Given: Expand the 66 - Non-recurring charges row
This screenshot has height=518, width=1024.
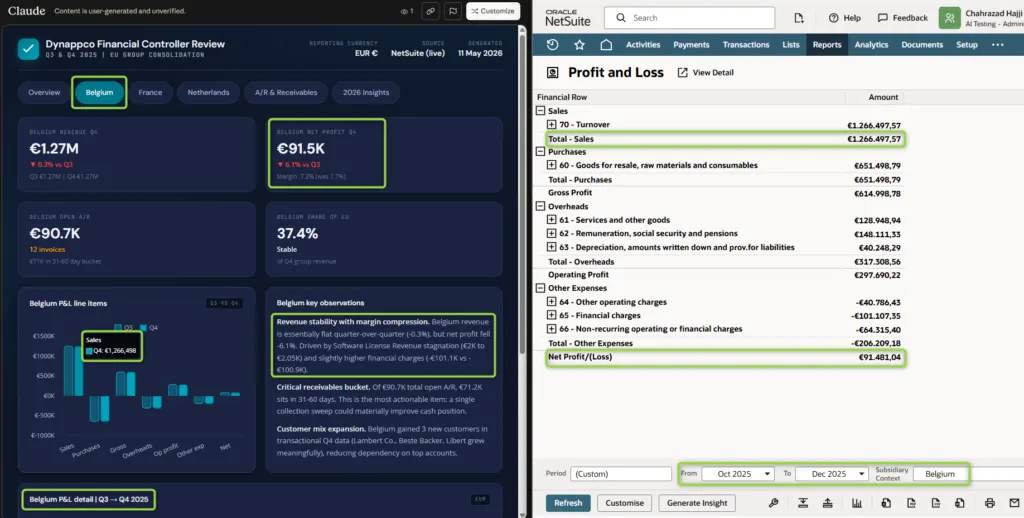Looking at the screenshot, I should click(x=551, y=329).
